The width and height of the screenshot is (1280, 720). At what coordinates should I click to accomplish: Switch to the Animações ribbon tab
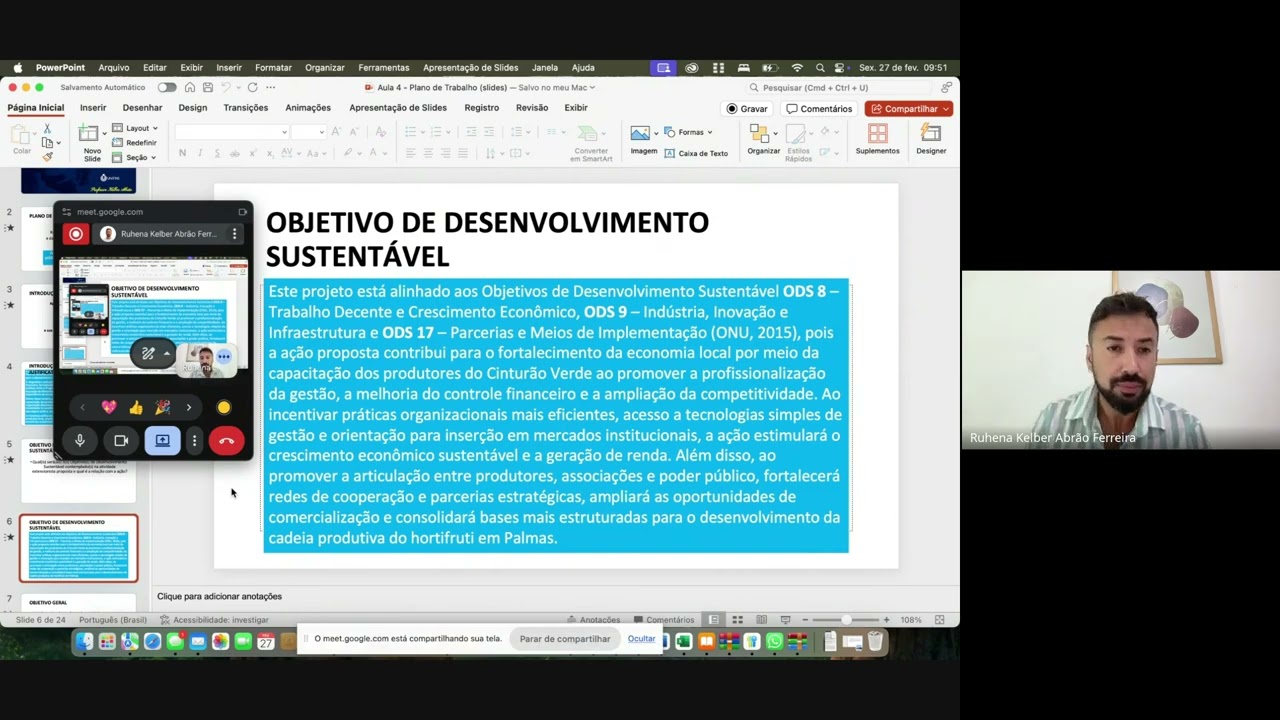point(308,108)
